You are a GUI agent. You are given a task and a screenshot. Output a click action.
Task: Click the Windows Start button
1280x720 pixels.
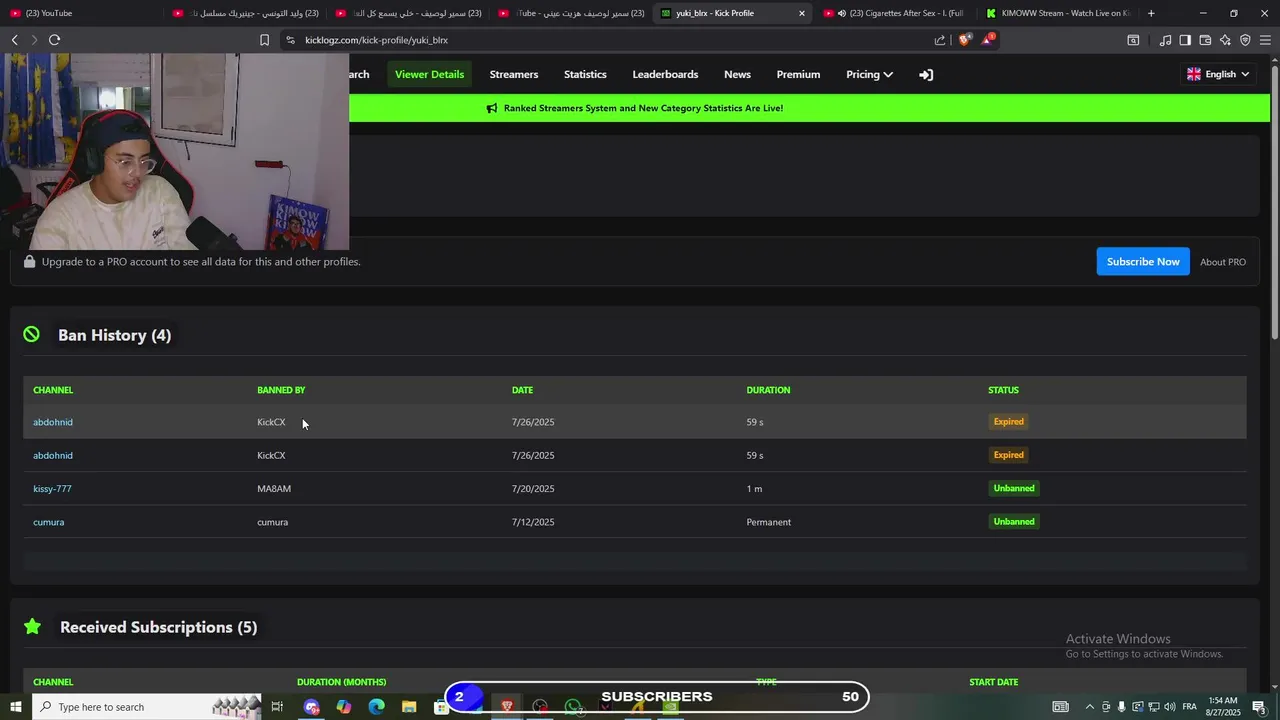(x=15, y=707)
